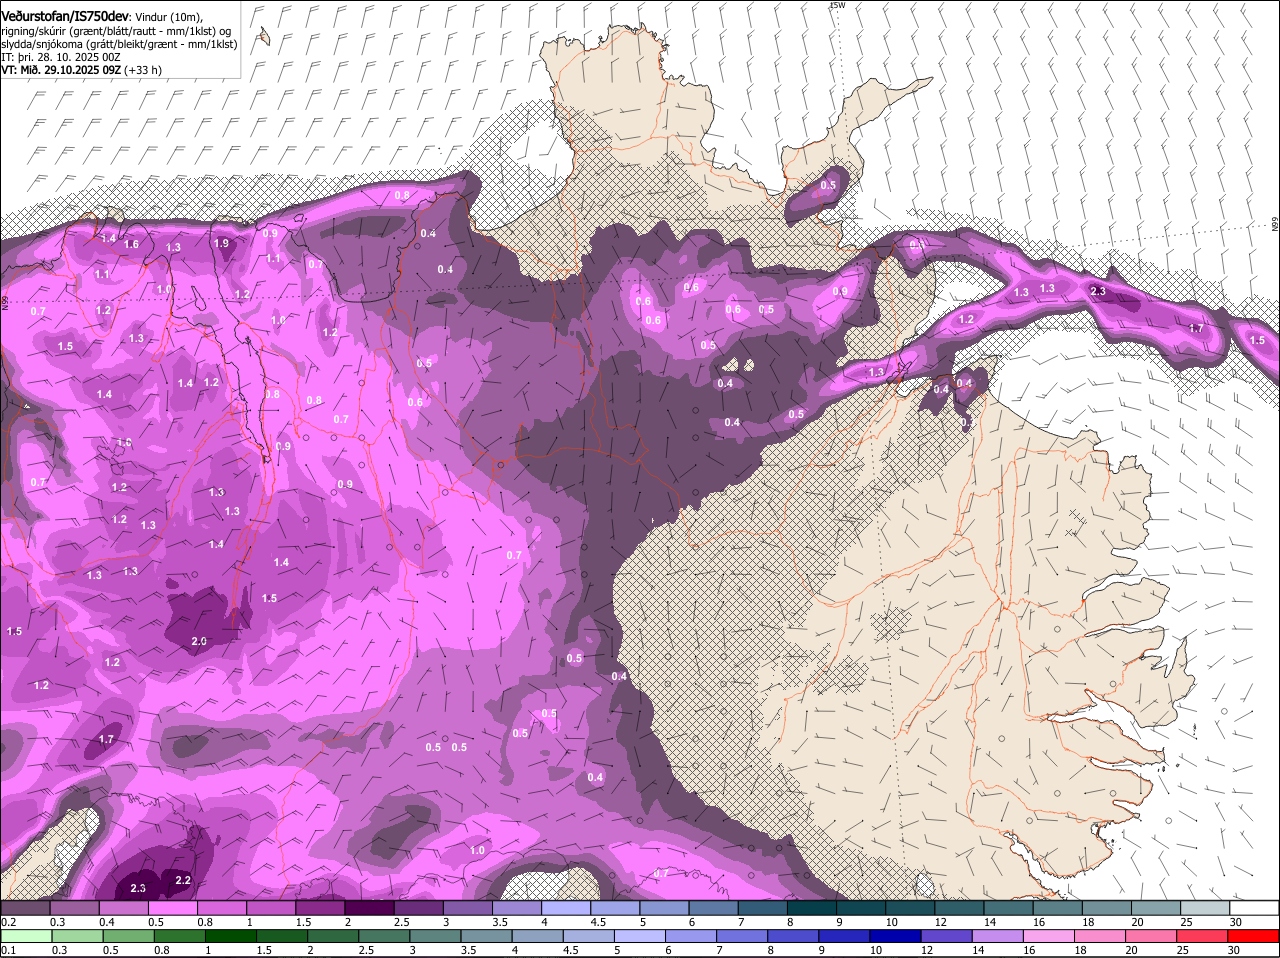Click the 2.2 precipitation value on the map
The height and width of the screenshot is (958, 1280).
183,880
